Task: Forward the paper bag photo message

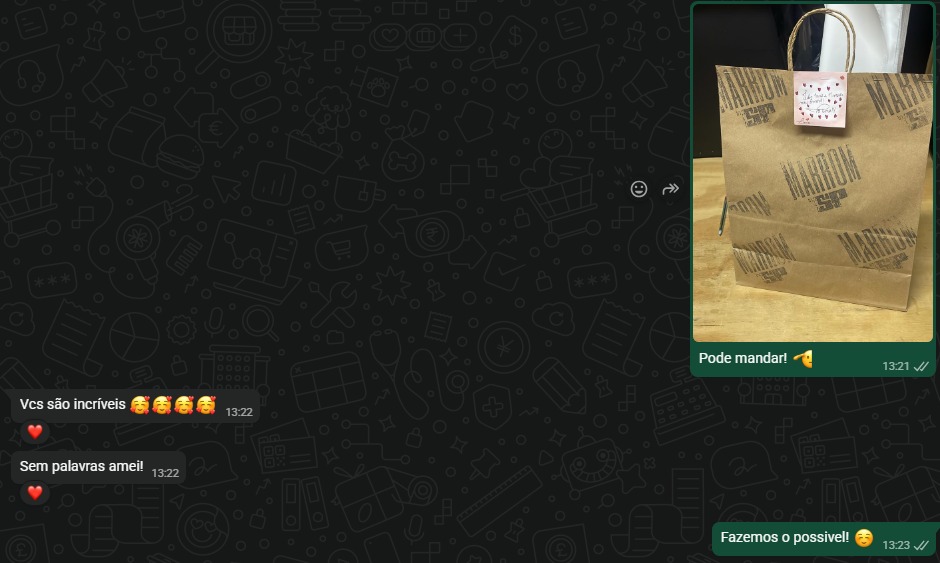Action: (x=670, y=189)
